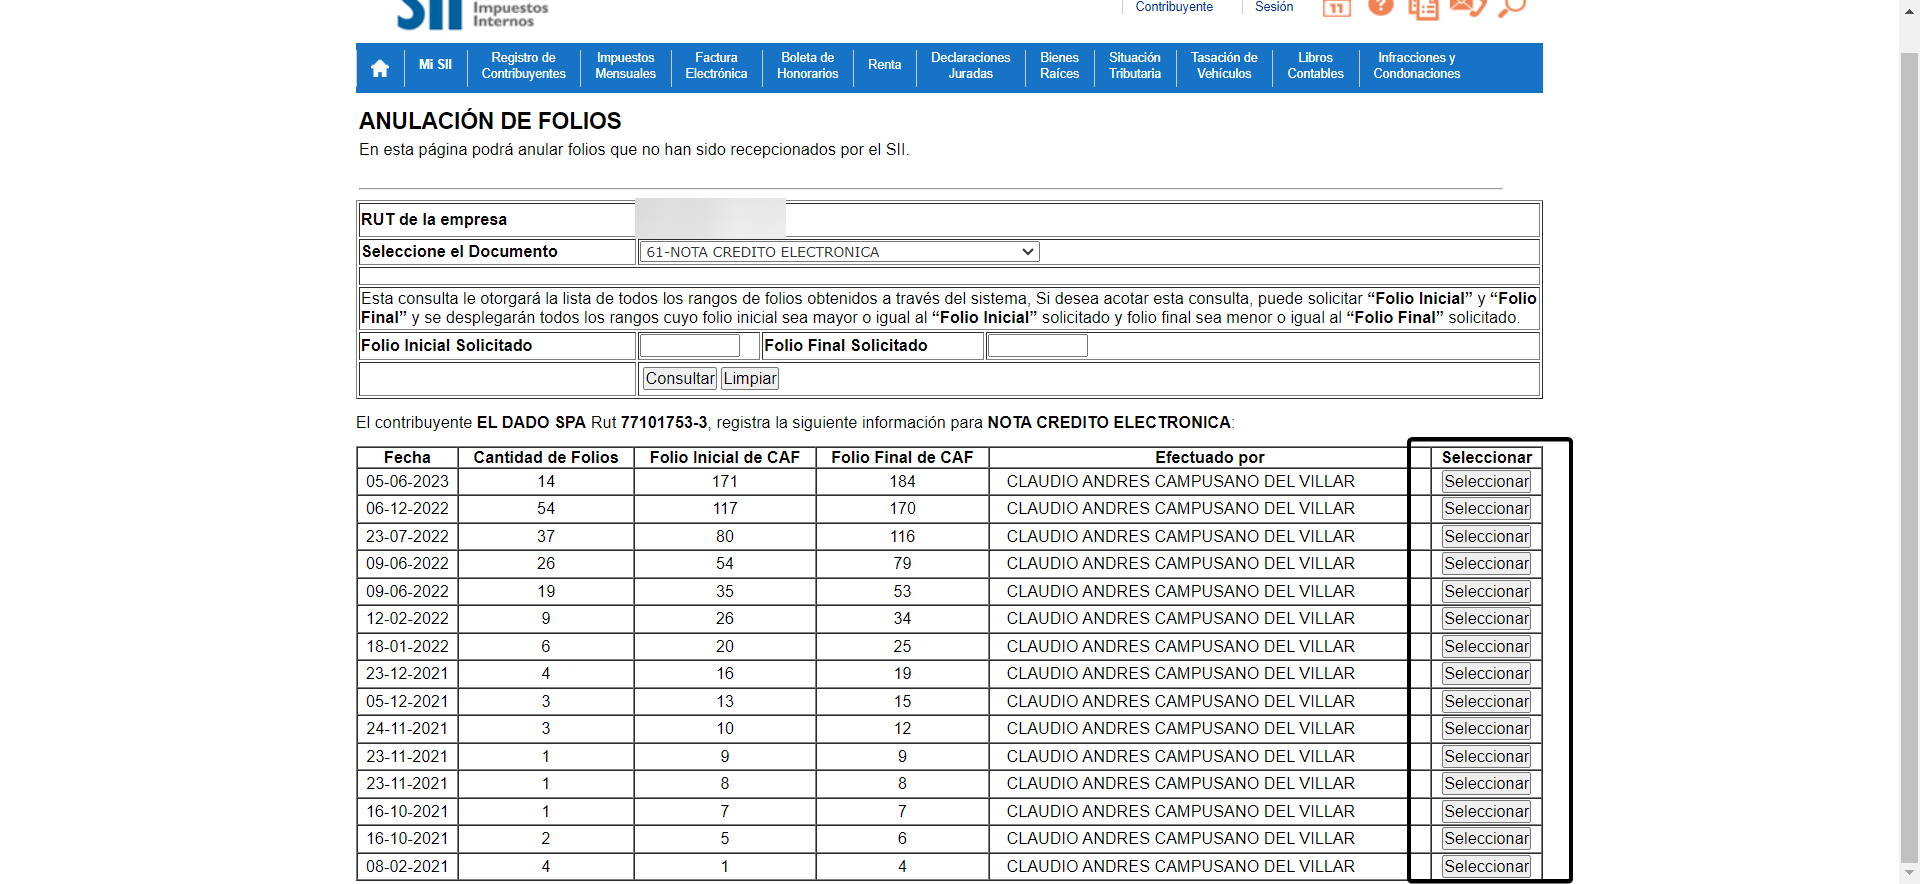Click Seleccionar for folios 80 to 116
1920x884 pixels.
[1486, 537]
